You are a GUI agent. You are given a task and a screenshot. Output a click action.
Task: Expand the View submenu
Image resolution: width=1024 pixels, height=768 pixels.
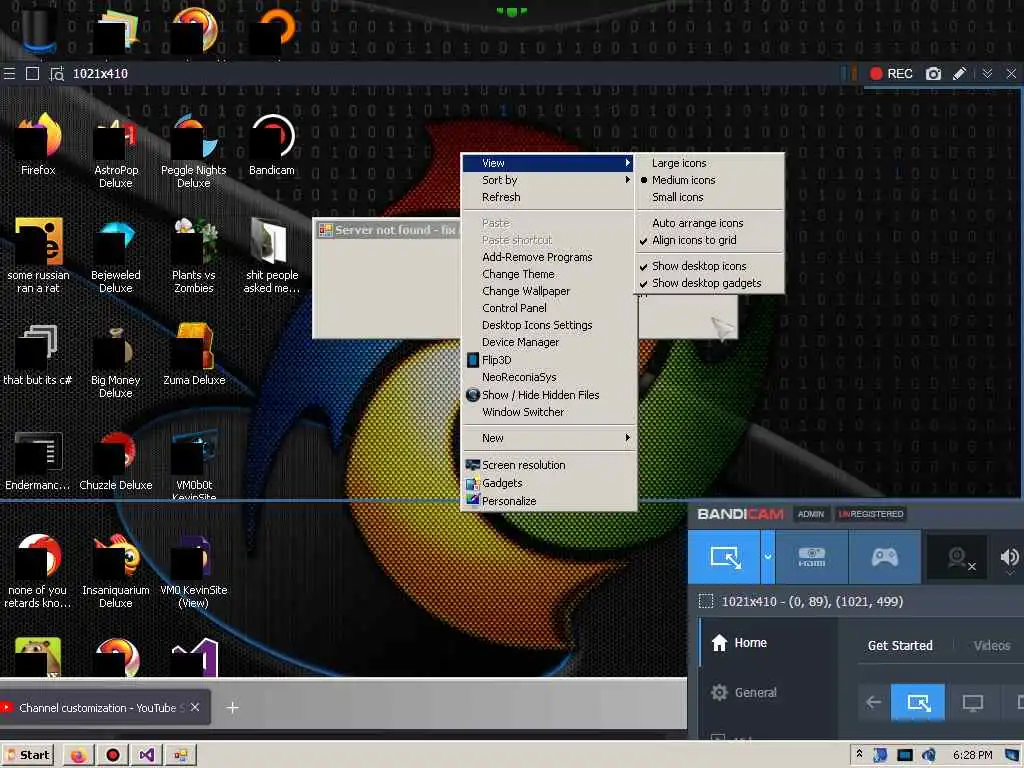pos(549,163)
